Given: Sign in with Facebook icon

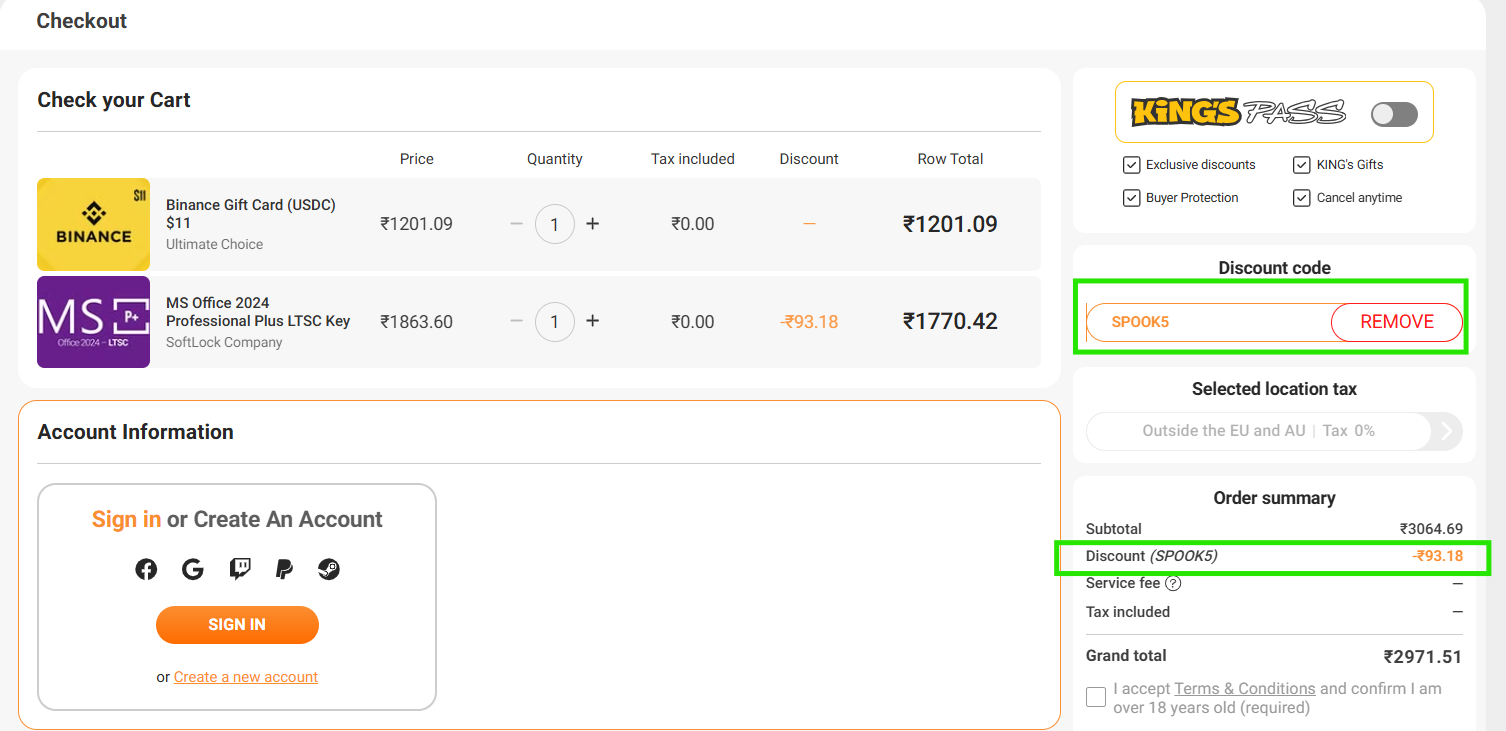Looking at the screenshot, I should (x=146, y=569).
